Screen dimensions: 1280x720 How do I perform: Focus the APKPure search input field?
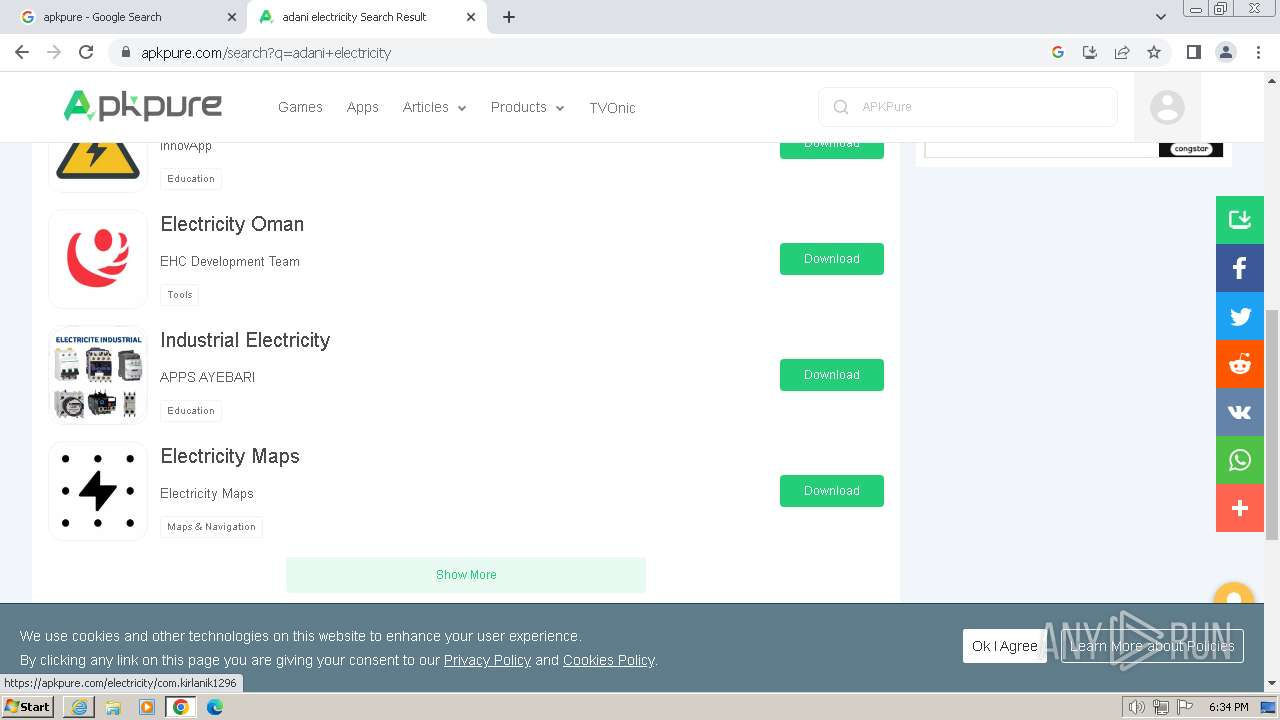pos(968,107)
